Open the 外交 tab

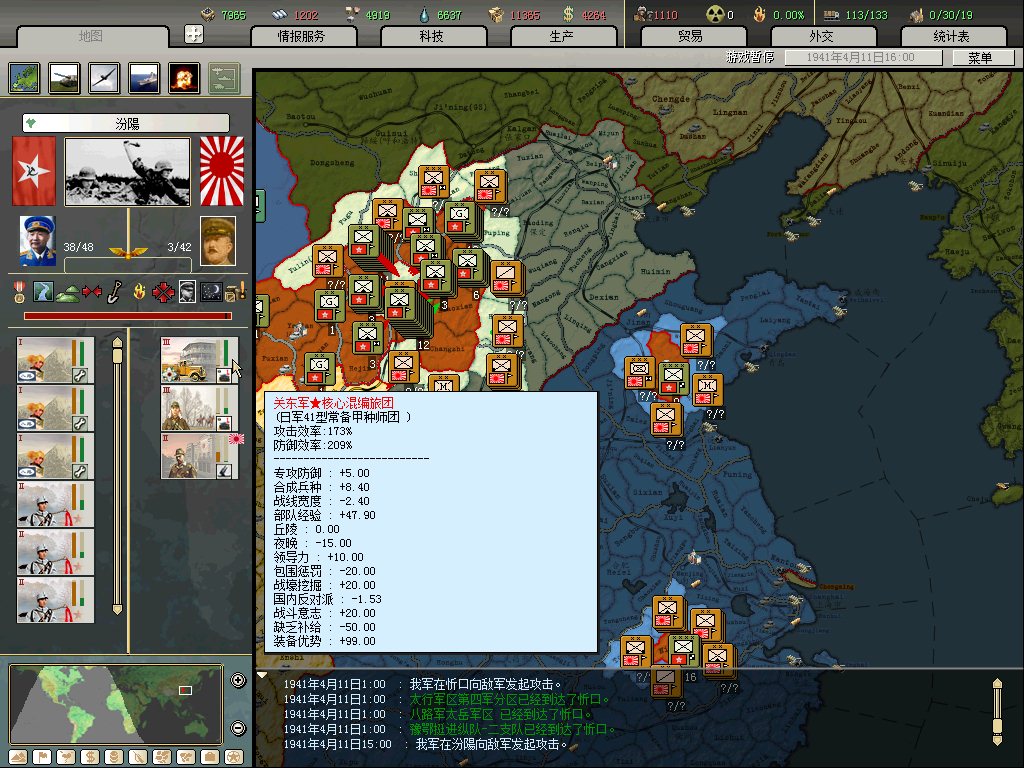click(820, 36)
